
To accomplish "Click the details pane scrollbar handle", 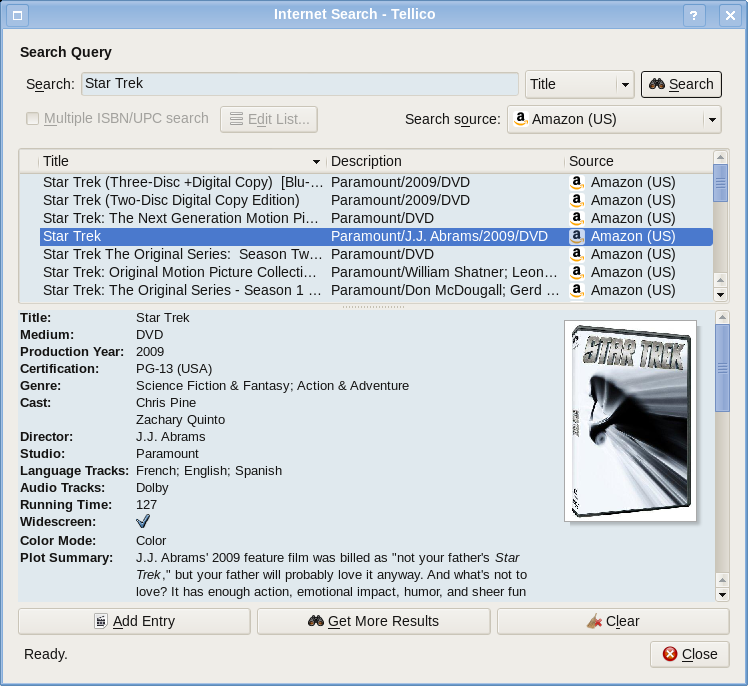I will point(722,368).
